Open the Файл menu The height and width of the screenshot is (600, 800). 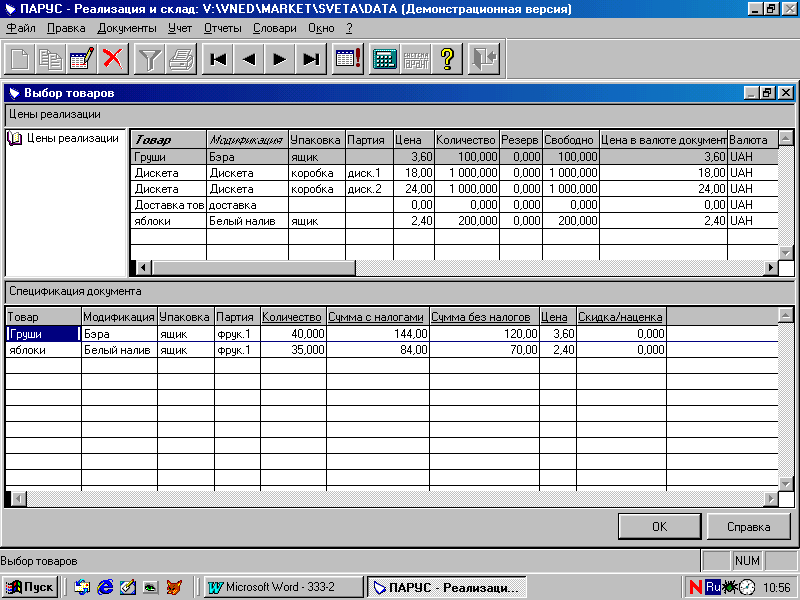point(21,29)
